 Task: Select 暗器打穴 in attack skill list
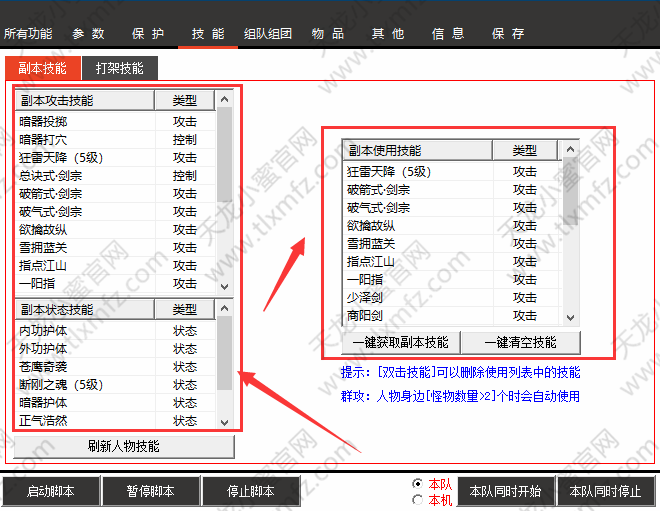(115, 140)
